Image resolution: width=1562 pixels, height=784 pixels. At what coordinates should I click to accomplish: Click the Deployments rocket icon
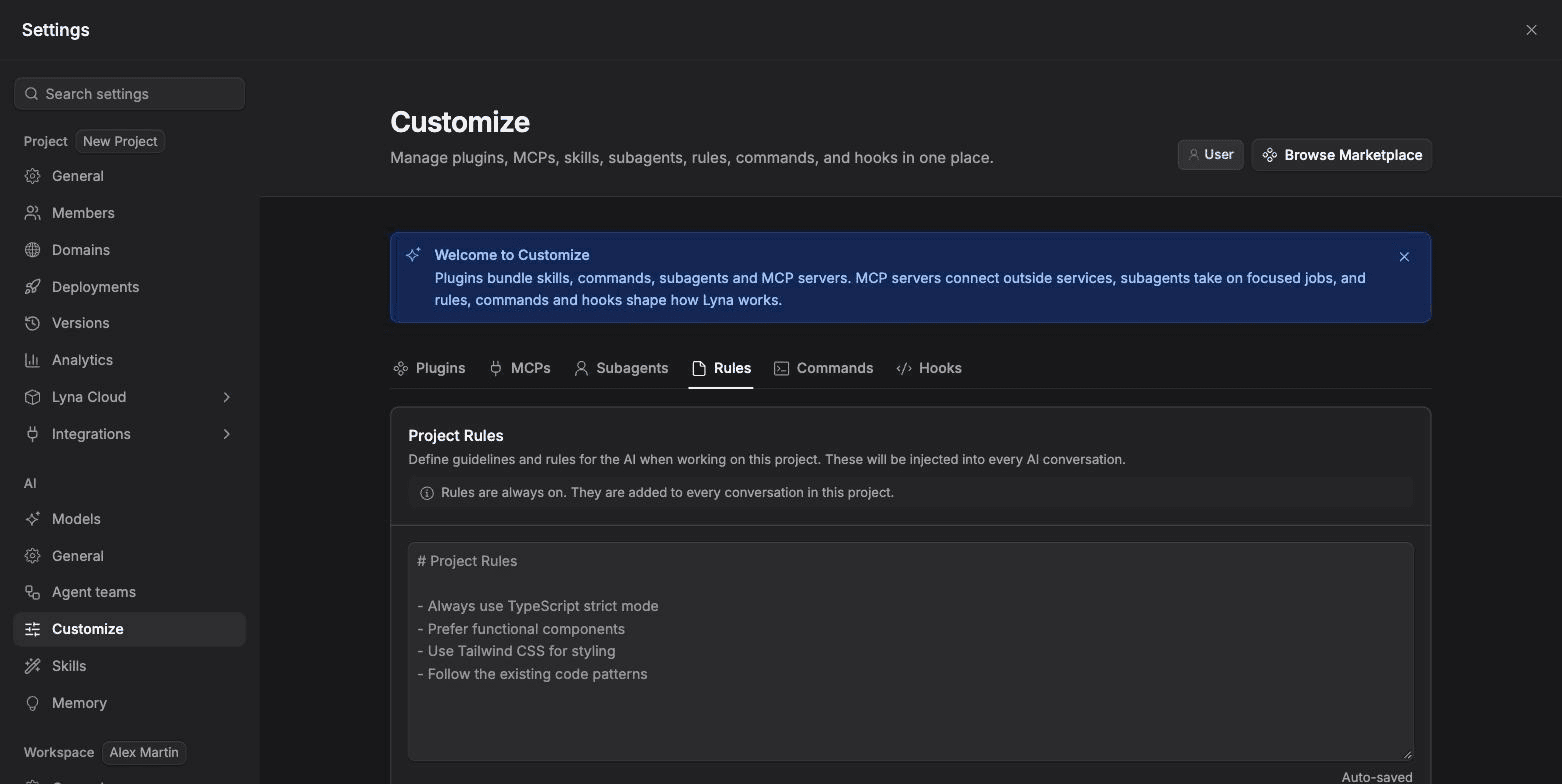(32, 287)
